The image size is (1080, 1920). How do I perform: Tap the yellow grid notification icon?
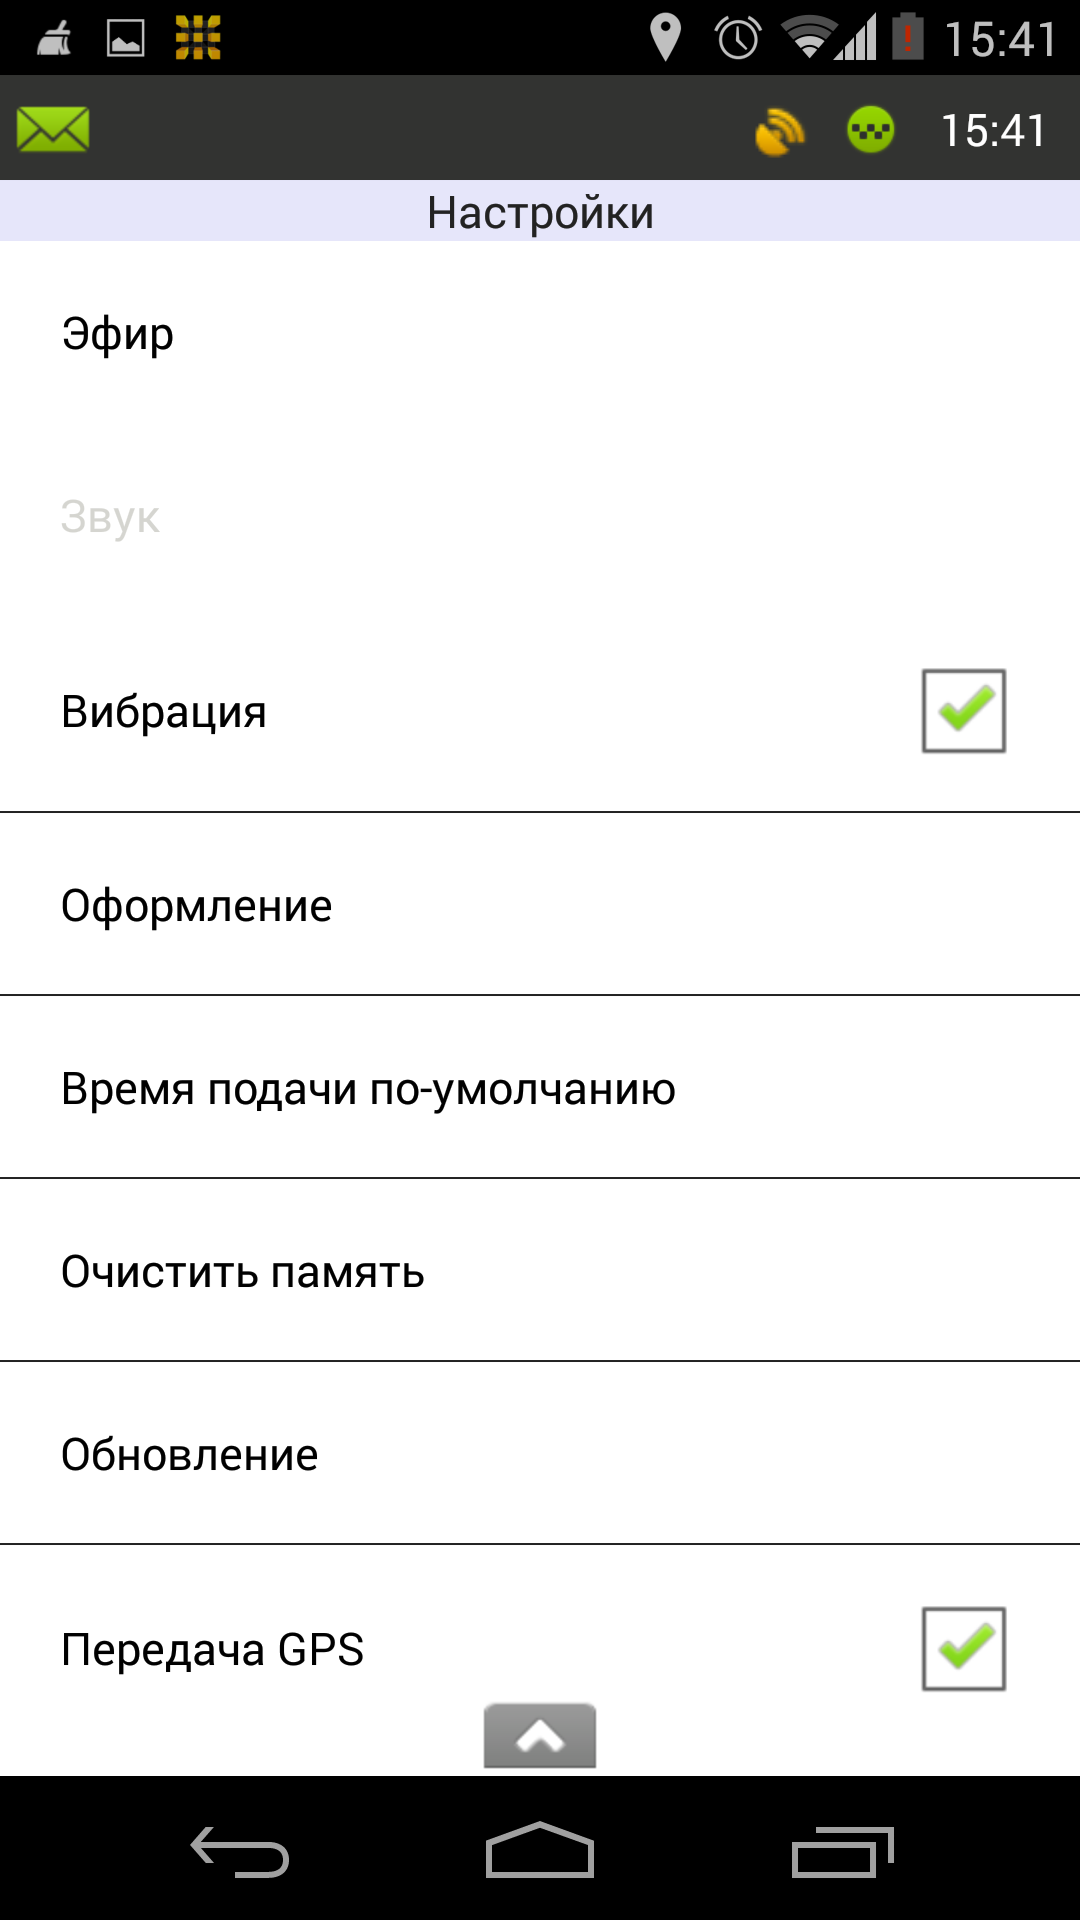coord(198,38)
